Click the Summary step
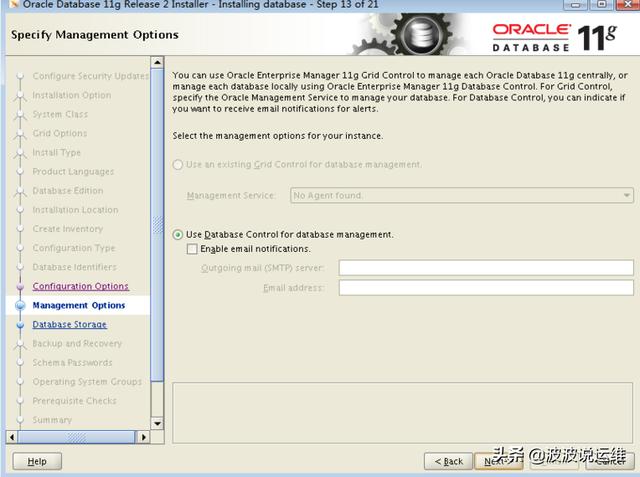The image size is (640, 477). [52, 420]
